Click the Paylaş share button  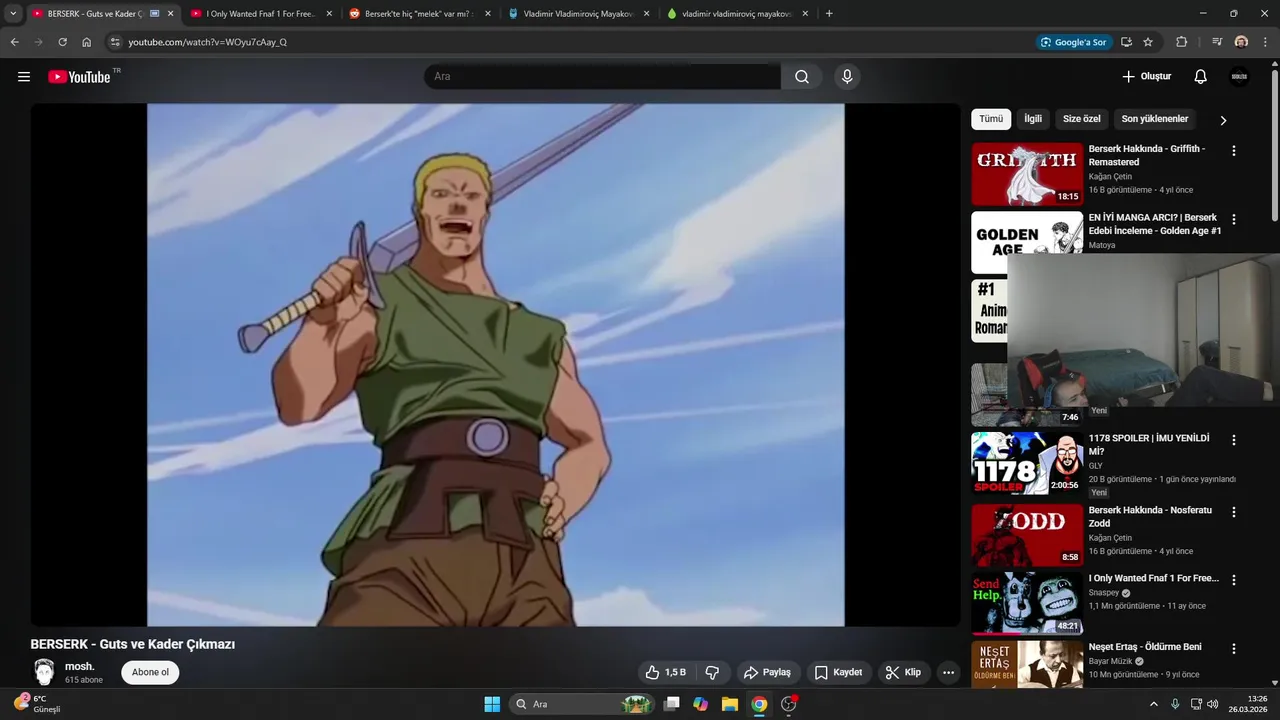tap(767, 673)
